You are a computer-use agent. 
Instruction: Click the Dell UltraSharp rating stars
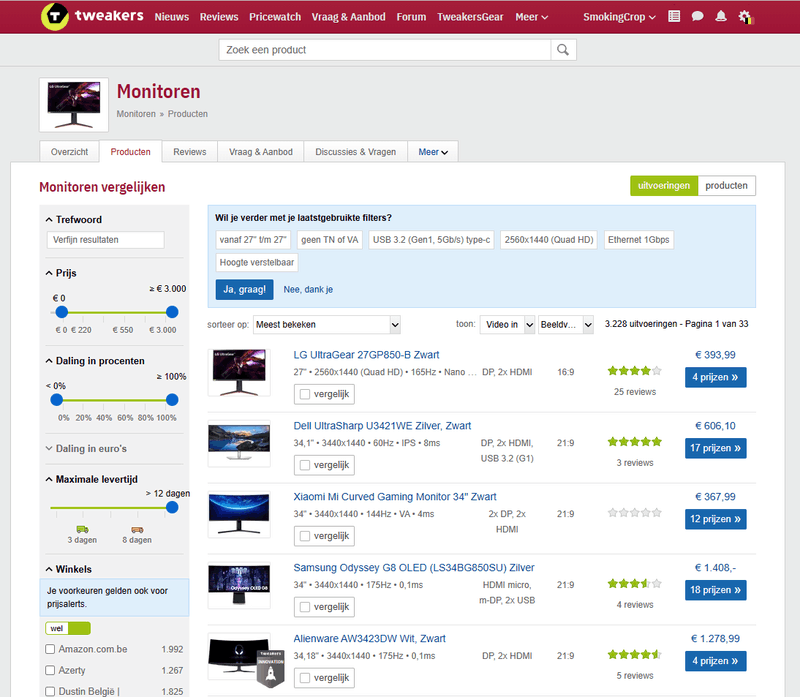click(635, 442)
